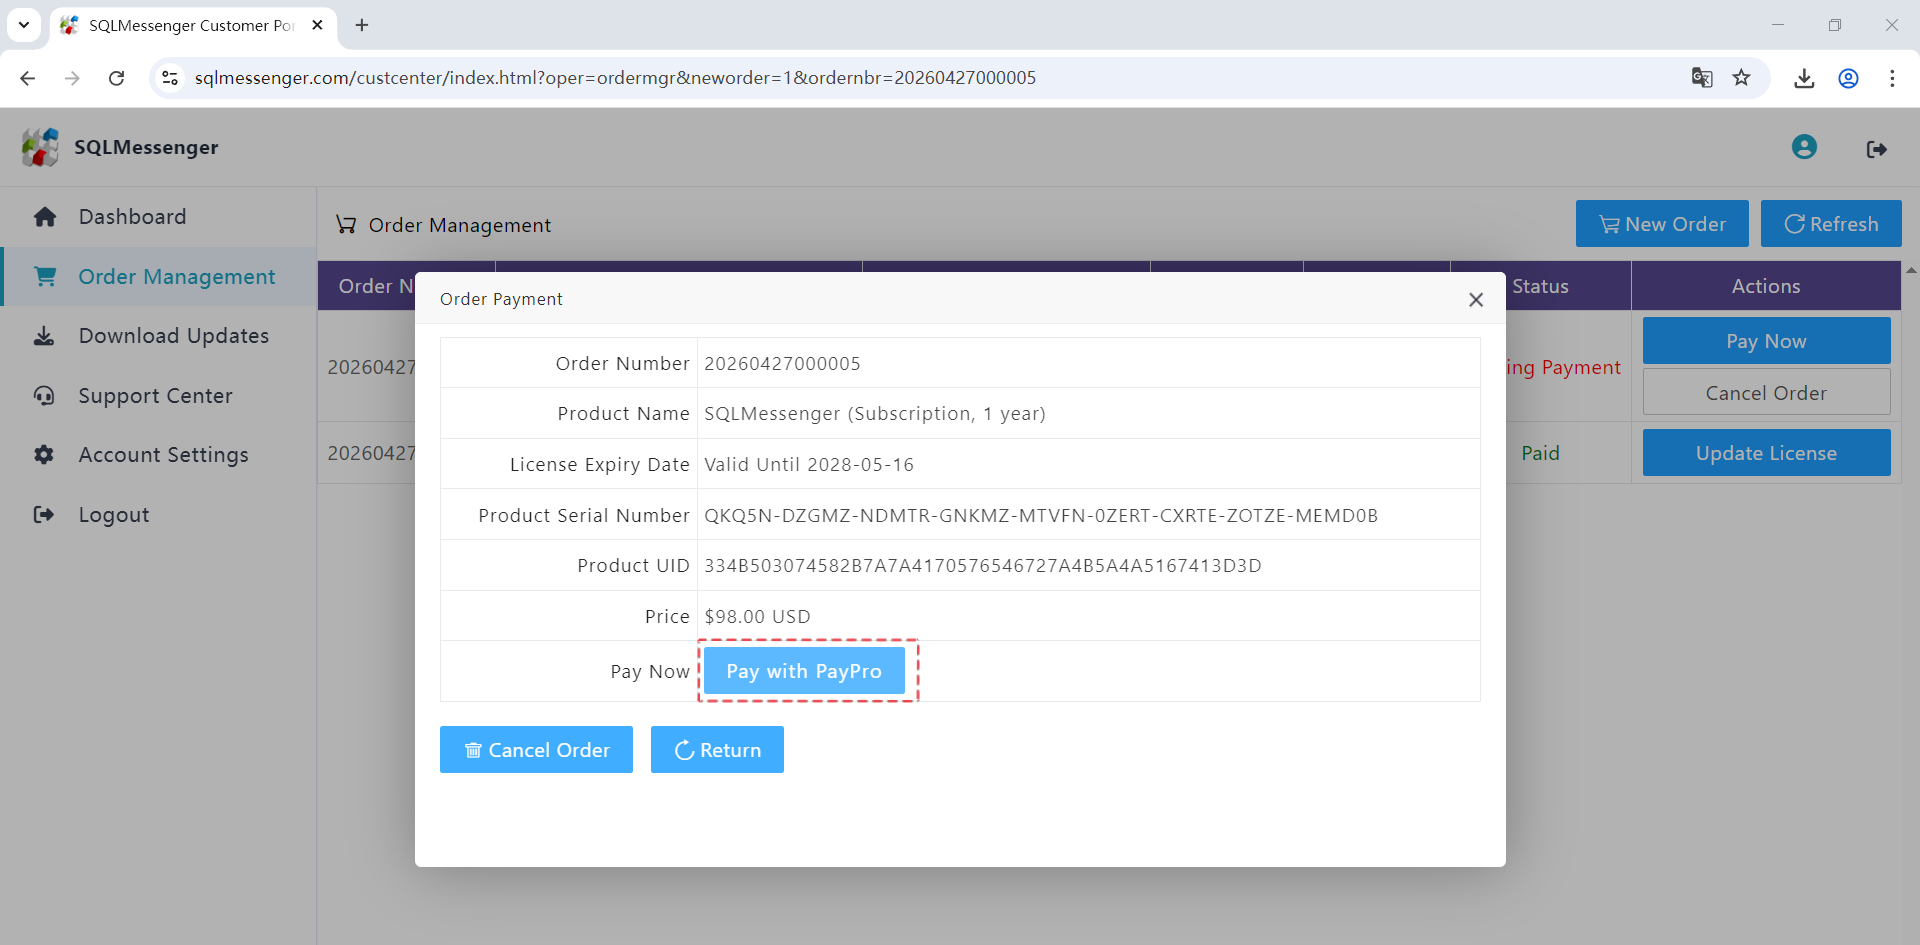The image size is (1920, 945).
Task: Open a new browser tab
Action: (x=362, y=25)
